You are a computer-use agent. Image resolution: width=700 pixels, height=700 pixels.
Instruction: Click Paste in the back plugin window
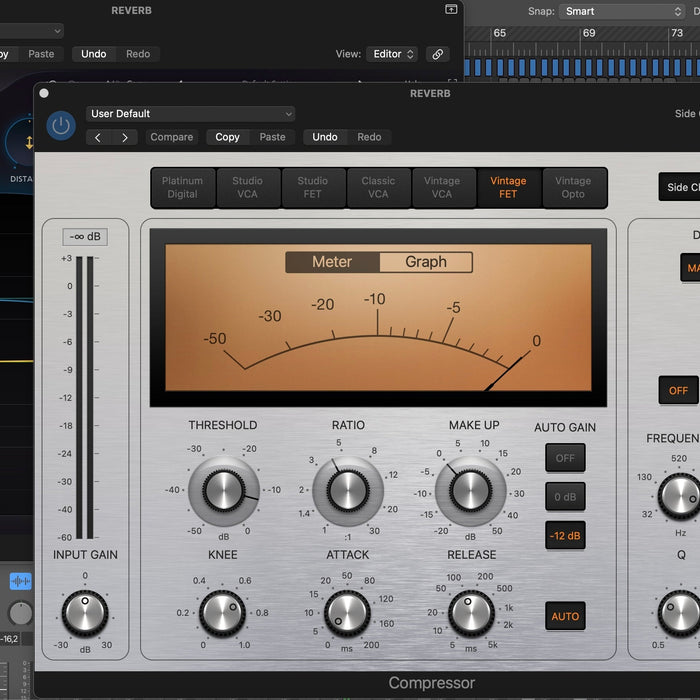[41, 54]
